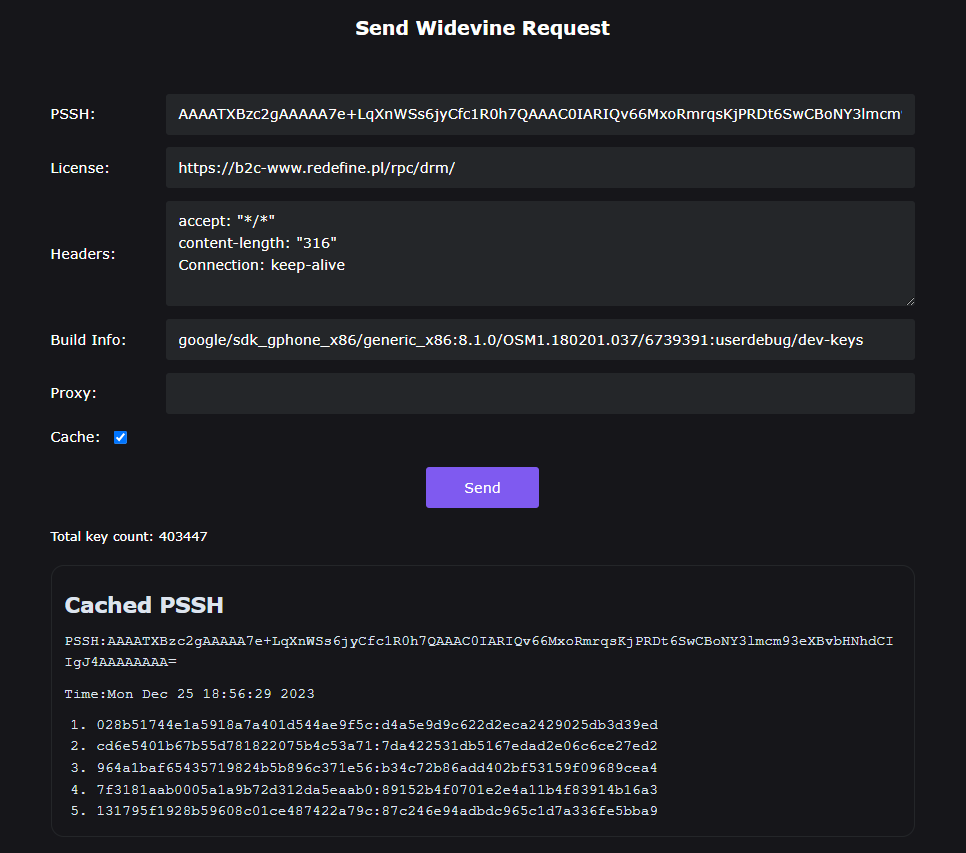Viewport: 966px width, 853px height.
Task: Click the Send Widevine Request heading
Action: [482, 28]
